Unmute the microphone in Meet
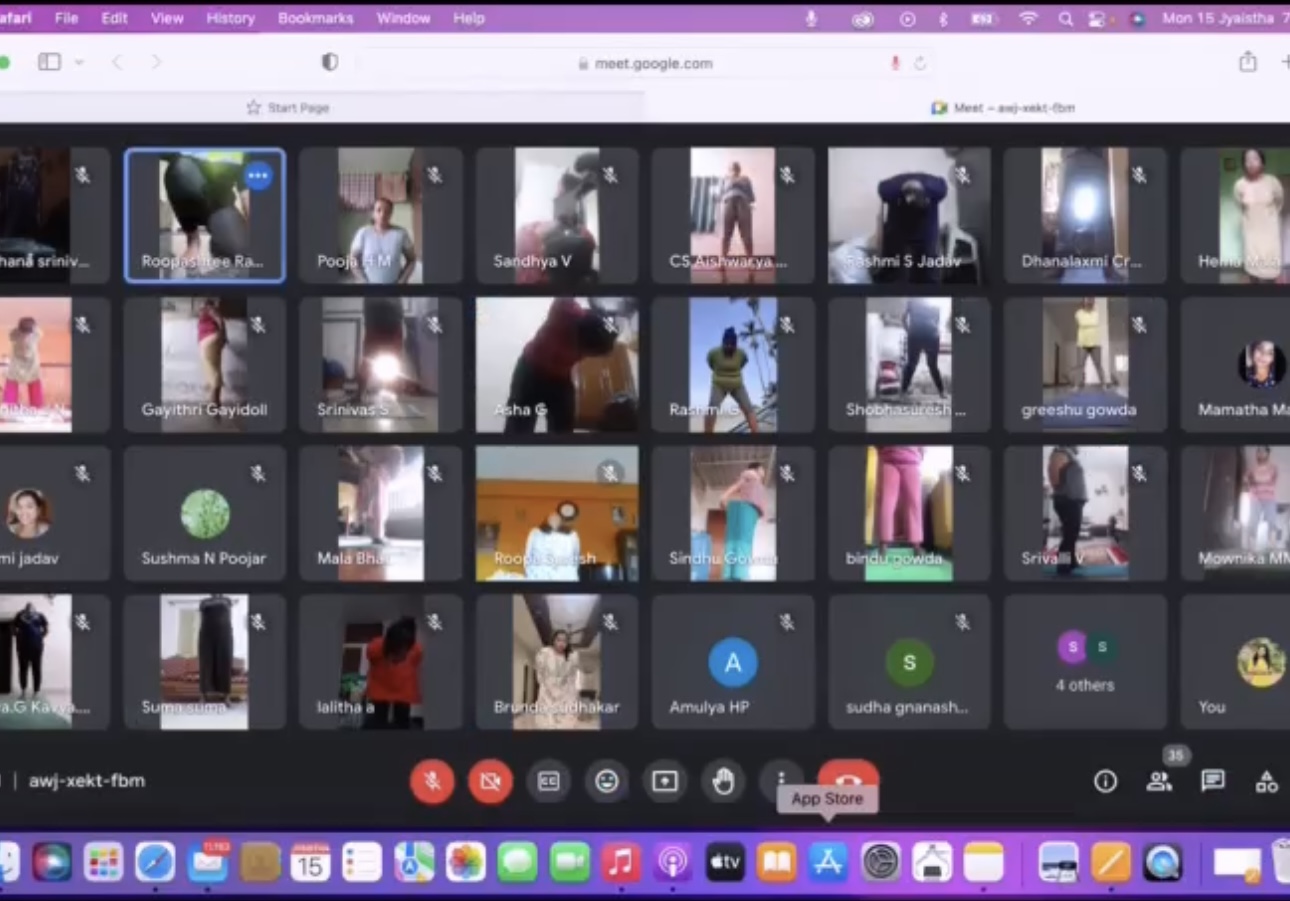This screenshot has height=901, width=1290. [432, 781]
